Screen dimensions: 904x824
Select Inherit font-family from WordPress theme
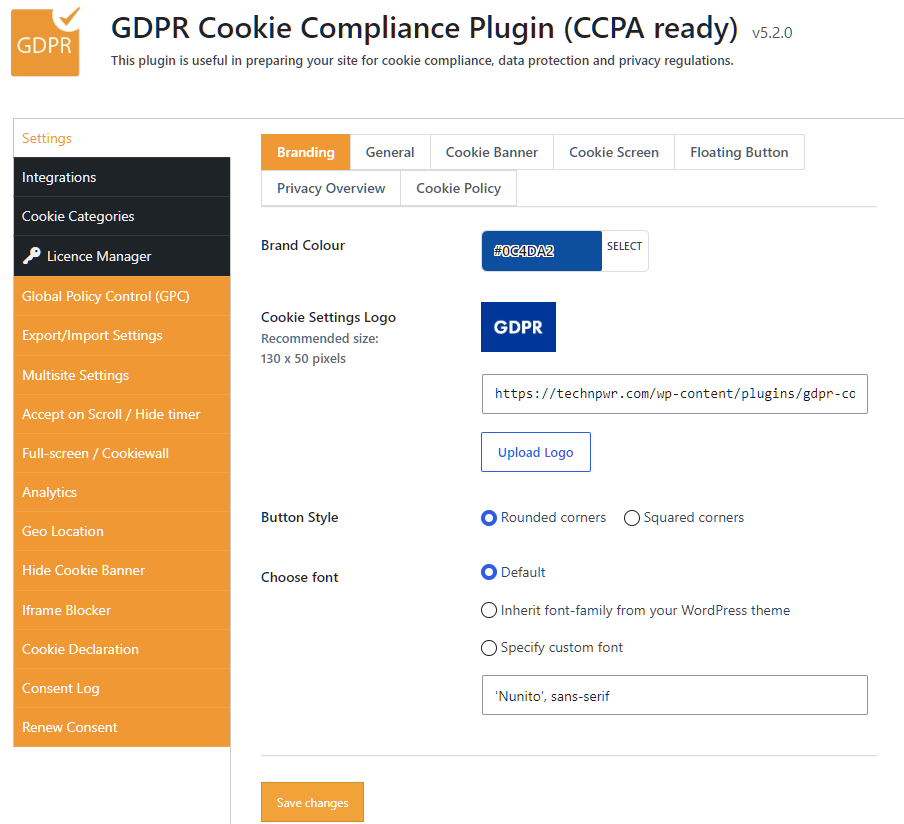click(x=488, y=610)
